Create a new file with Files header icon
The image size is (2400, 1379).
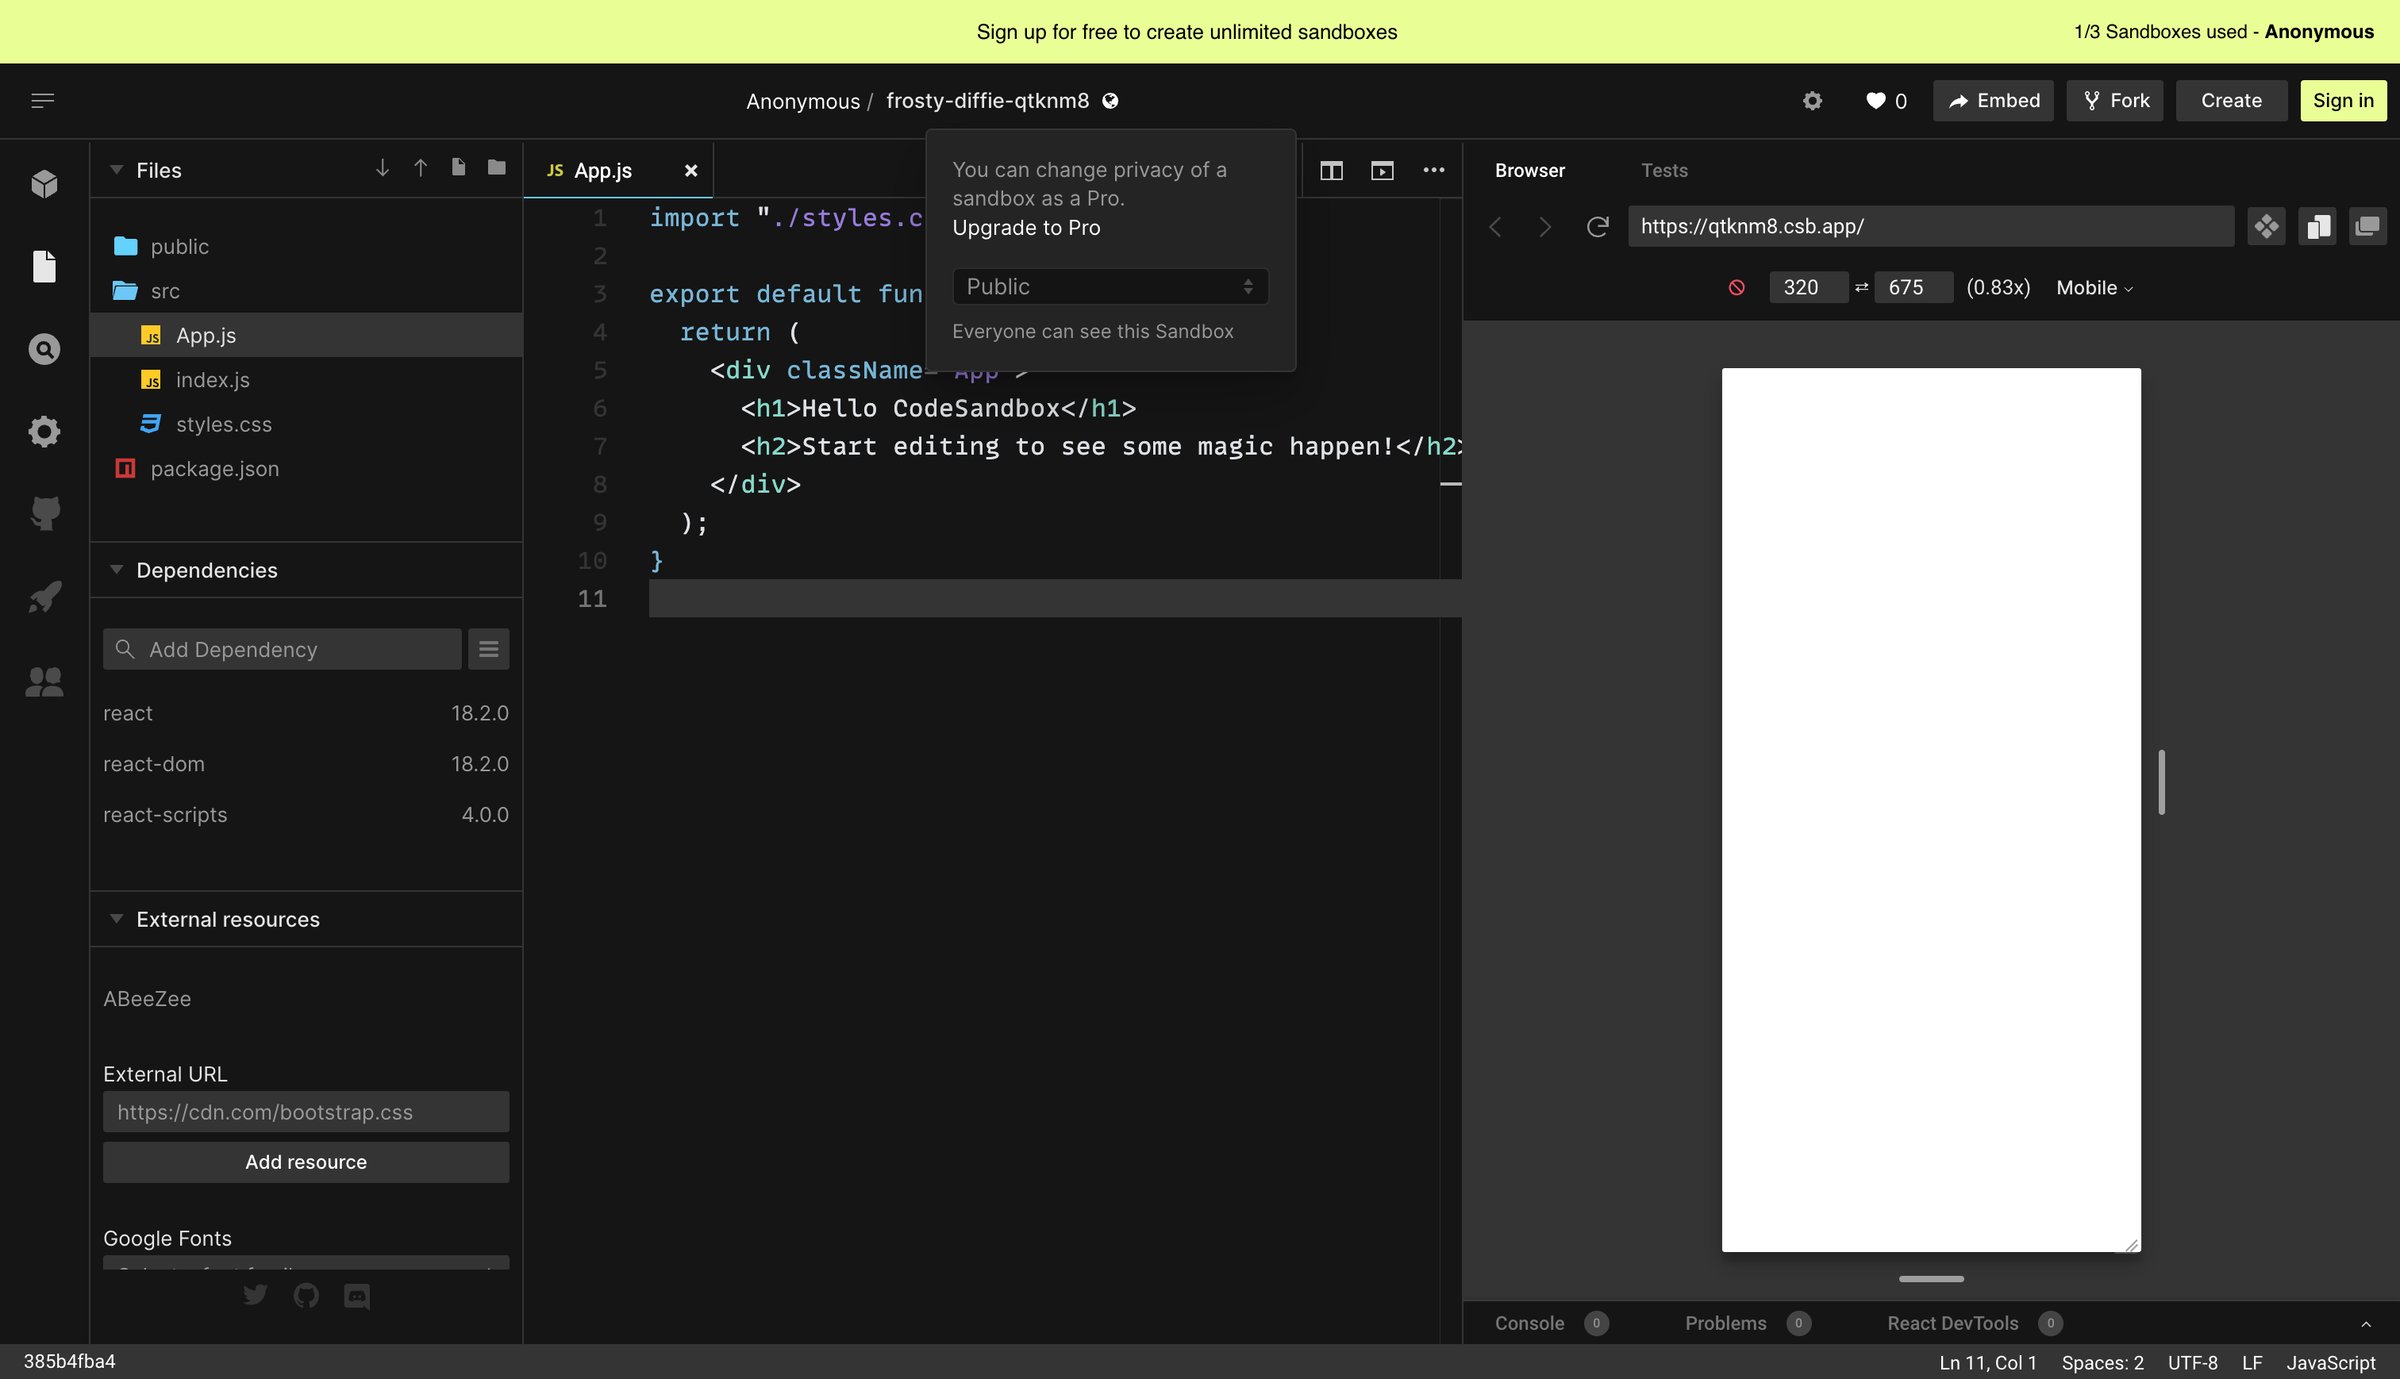point(458,167)
